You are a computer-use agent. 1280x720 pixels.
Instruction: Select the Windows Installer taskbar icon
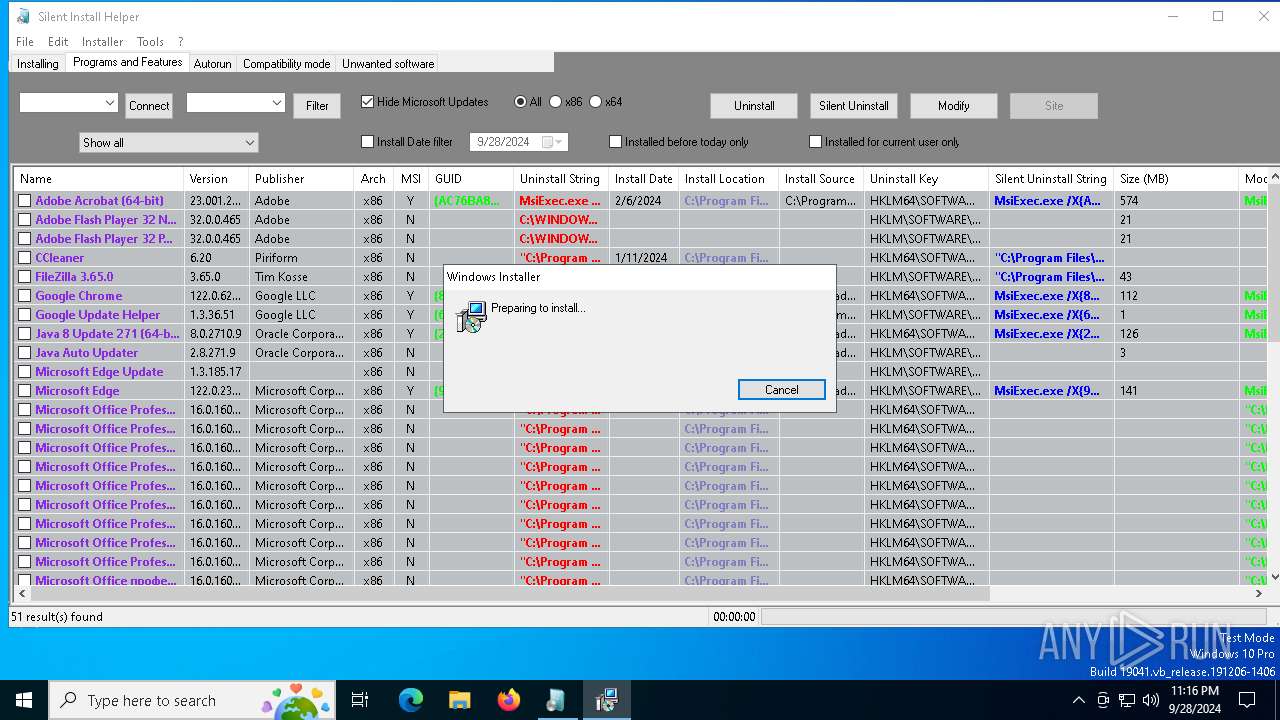pos(606,700)
